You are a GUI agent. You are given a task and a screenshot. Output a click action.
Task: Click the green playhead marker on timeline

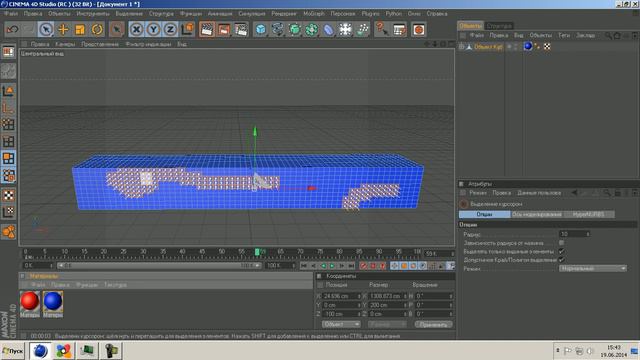pyautogui.click(x=257, y=252)
